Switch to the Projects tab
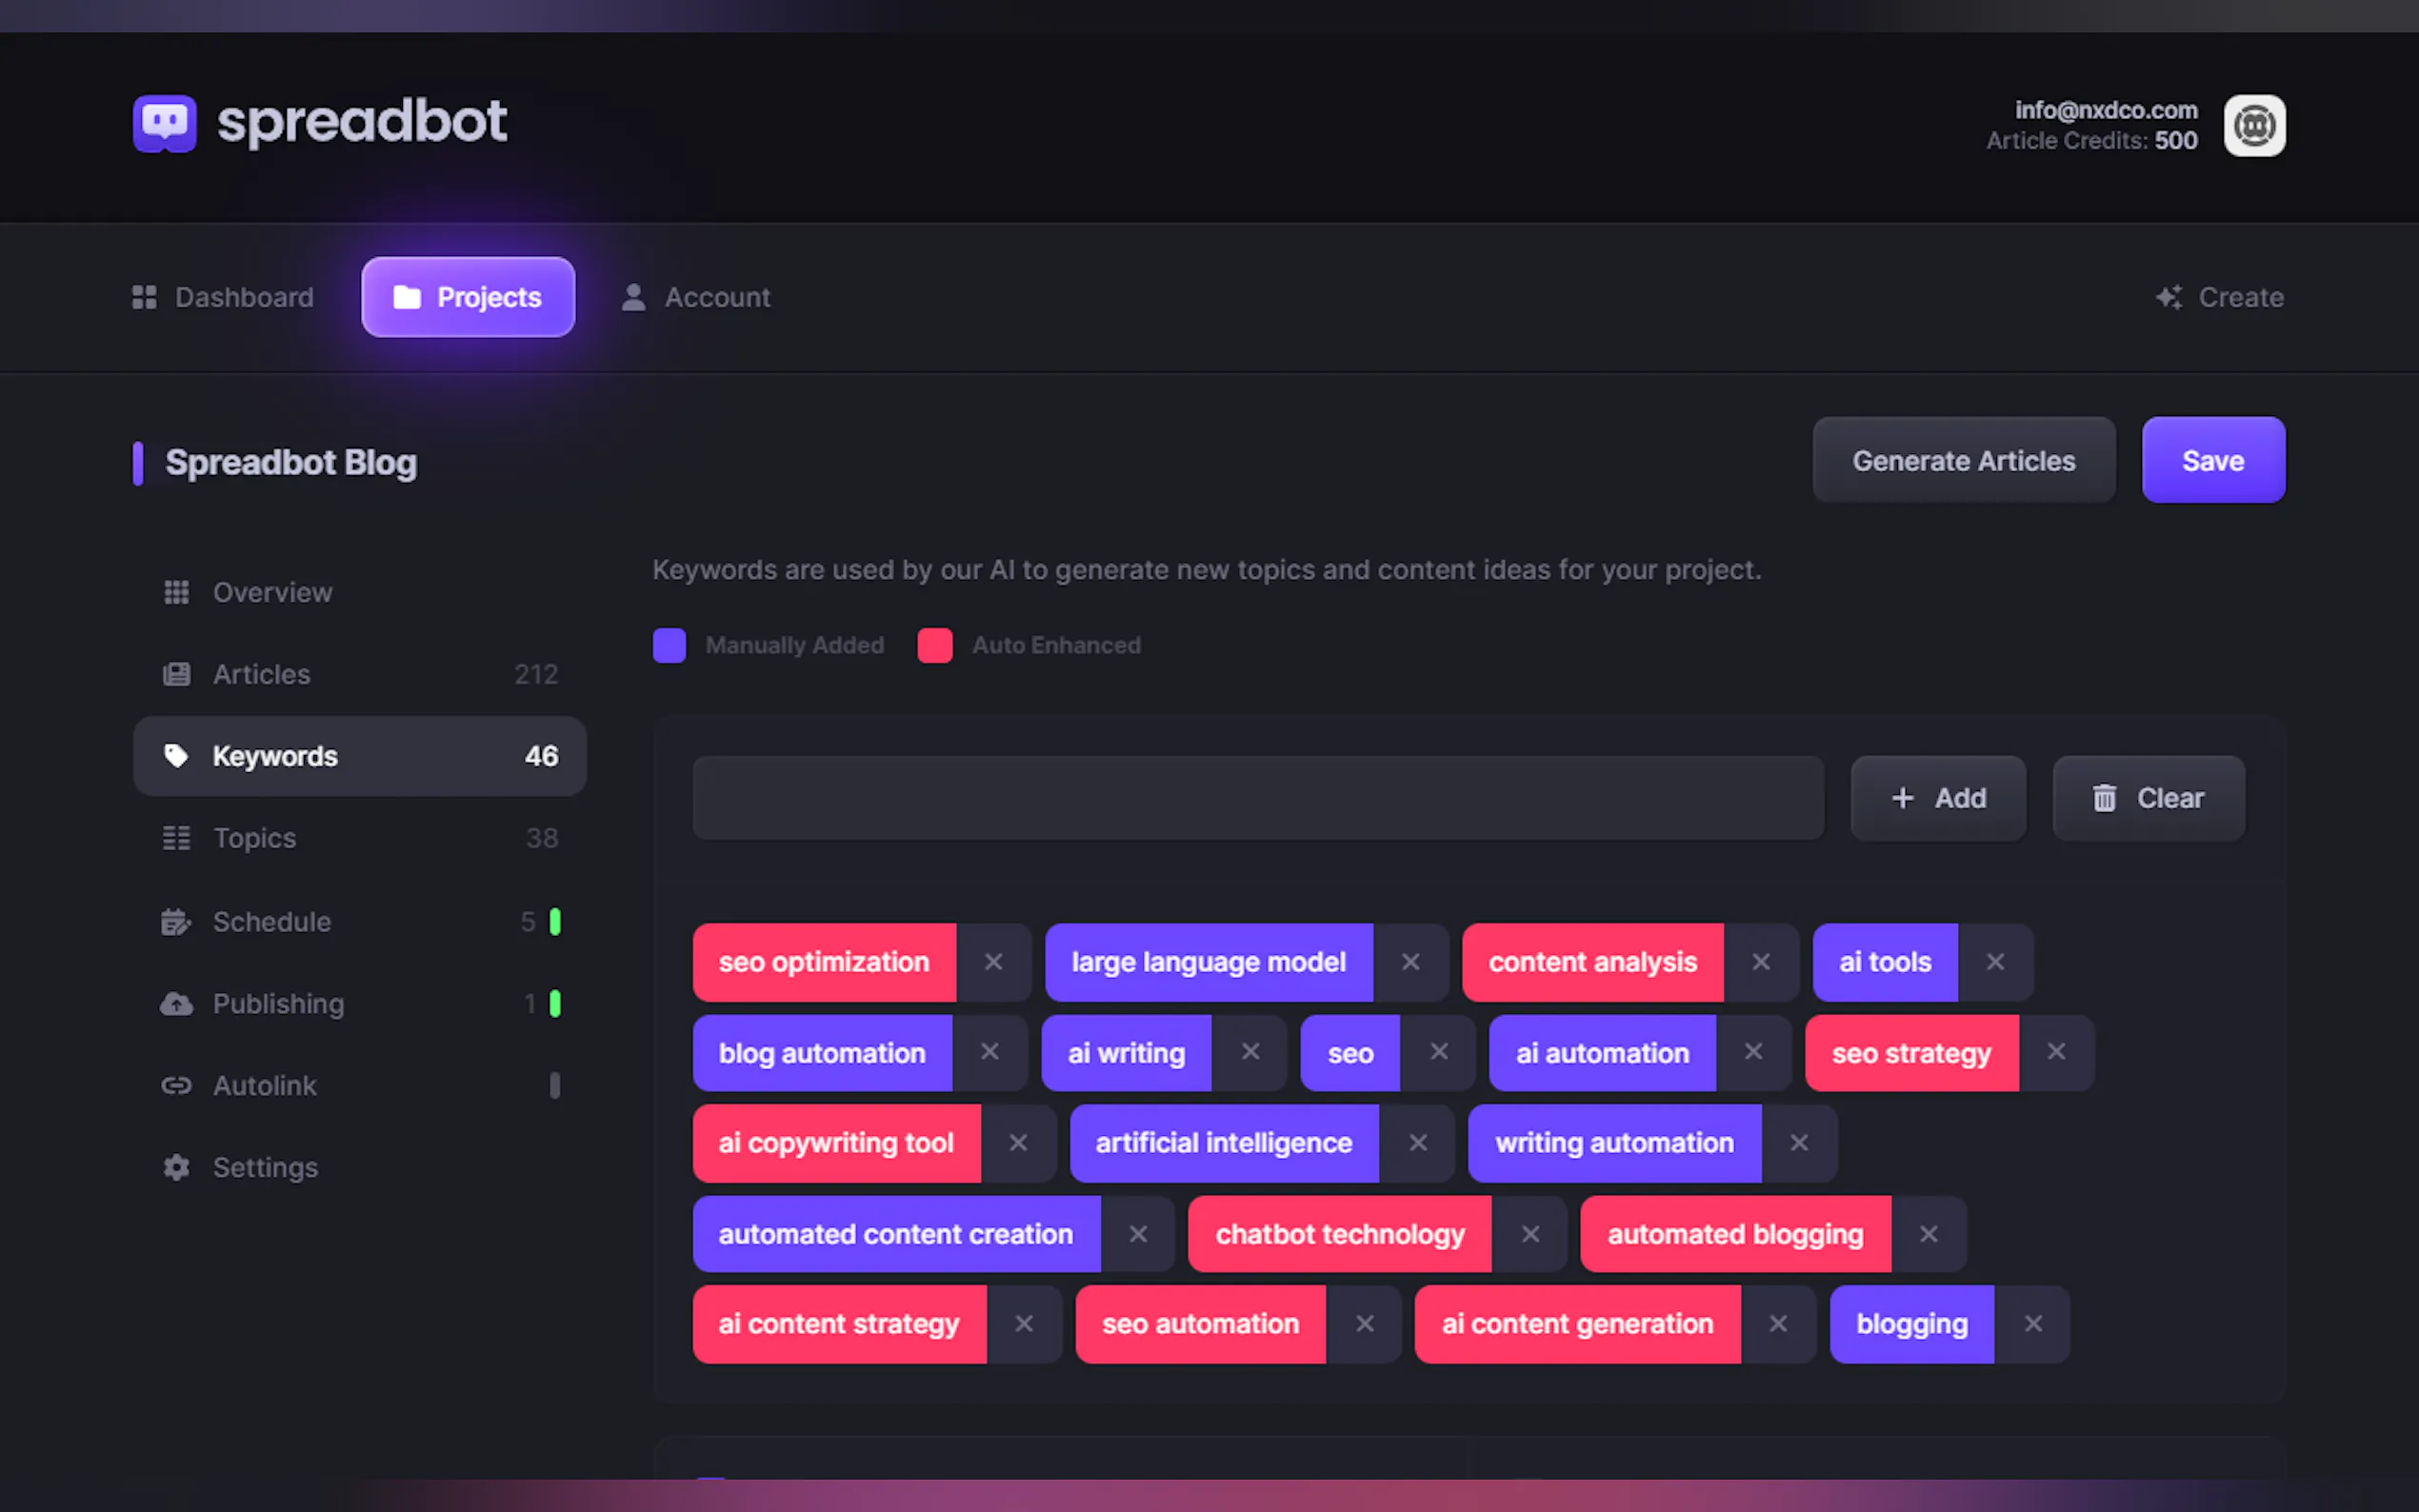 (x=468, y=297)
